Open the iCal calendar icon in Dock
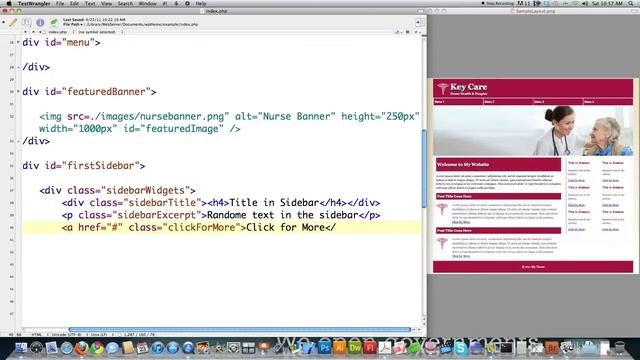Image resolution: width=640 pixels, height=360 pixels. [x=142, y=348]
